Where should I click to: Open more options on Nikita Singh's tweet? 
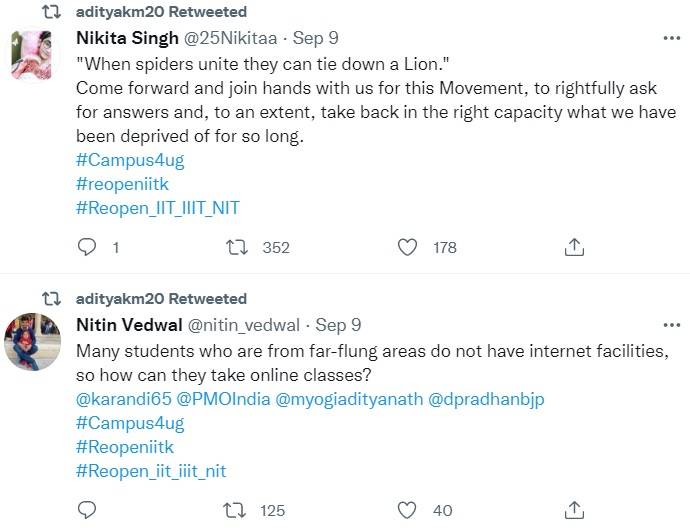671,37
